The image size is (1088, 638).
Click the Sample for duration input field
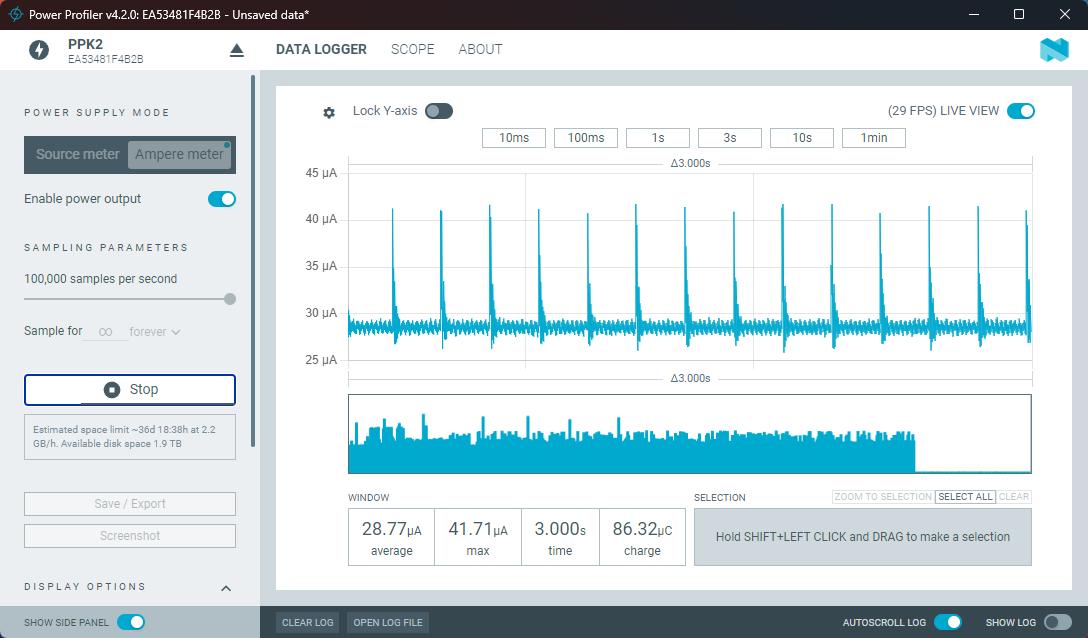point(105,332)
